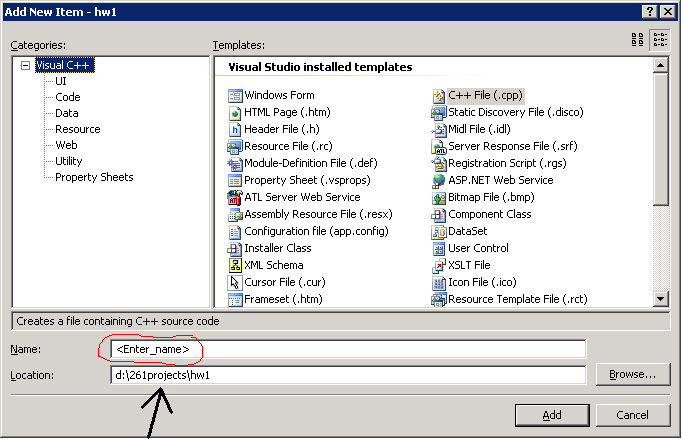Pick the ASP.NET Web Service icon

[x=439, y=180]
